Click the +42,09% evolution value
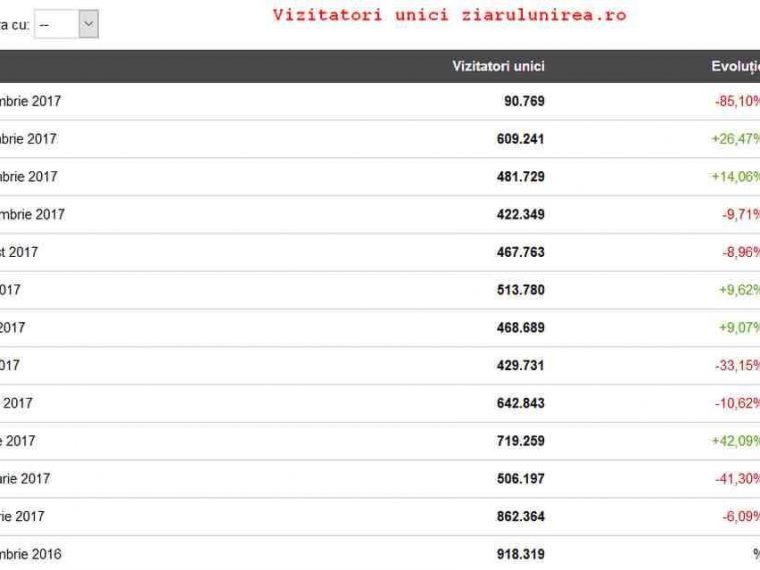760x570 pixels. (735, 441)
